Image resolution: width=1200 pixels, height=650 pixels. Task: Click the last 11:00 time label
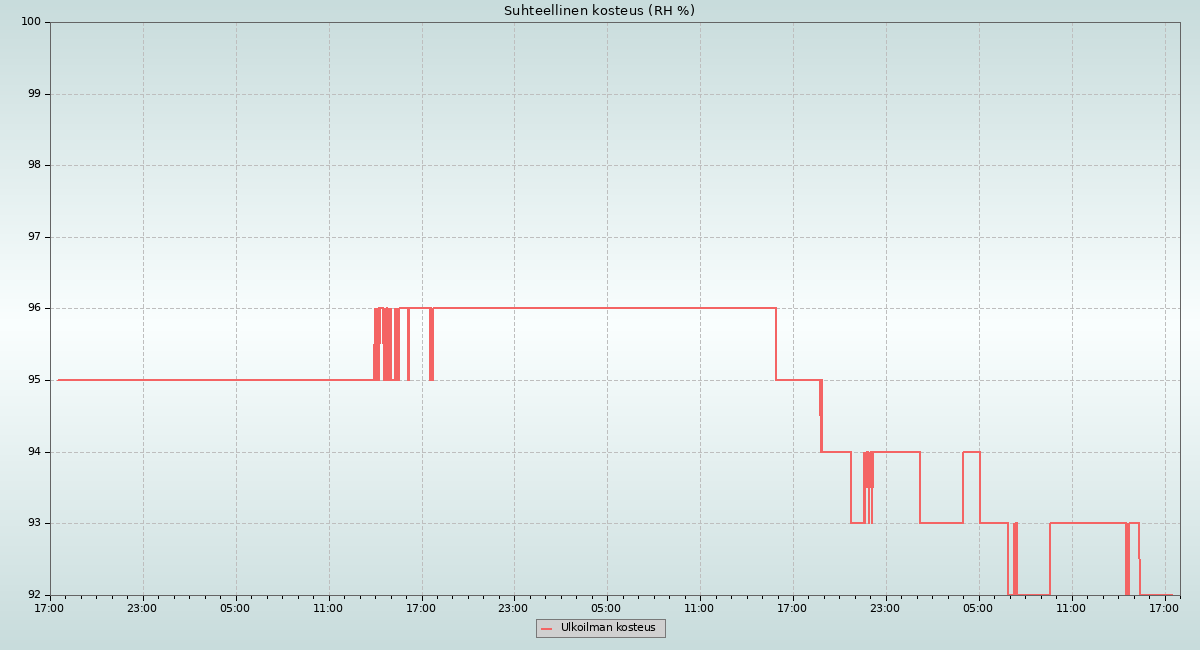(x=1071, y=608)
